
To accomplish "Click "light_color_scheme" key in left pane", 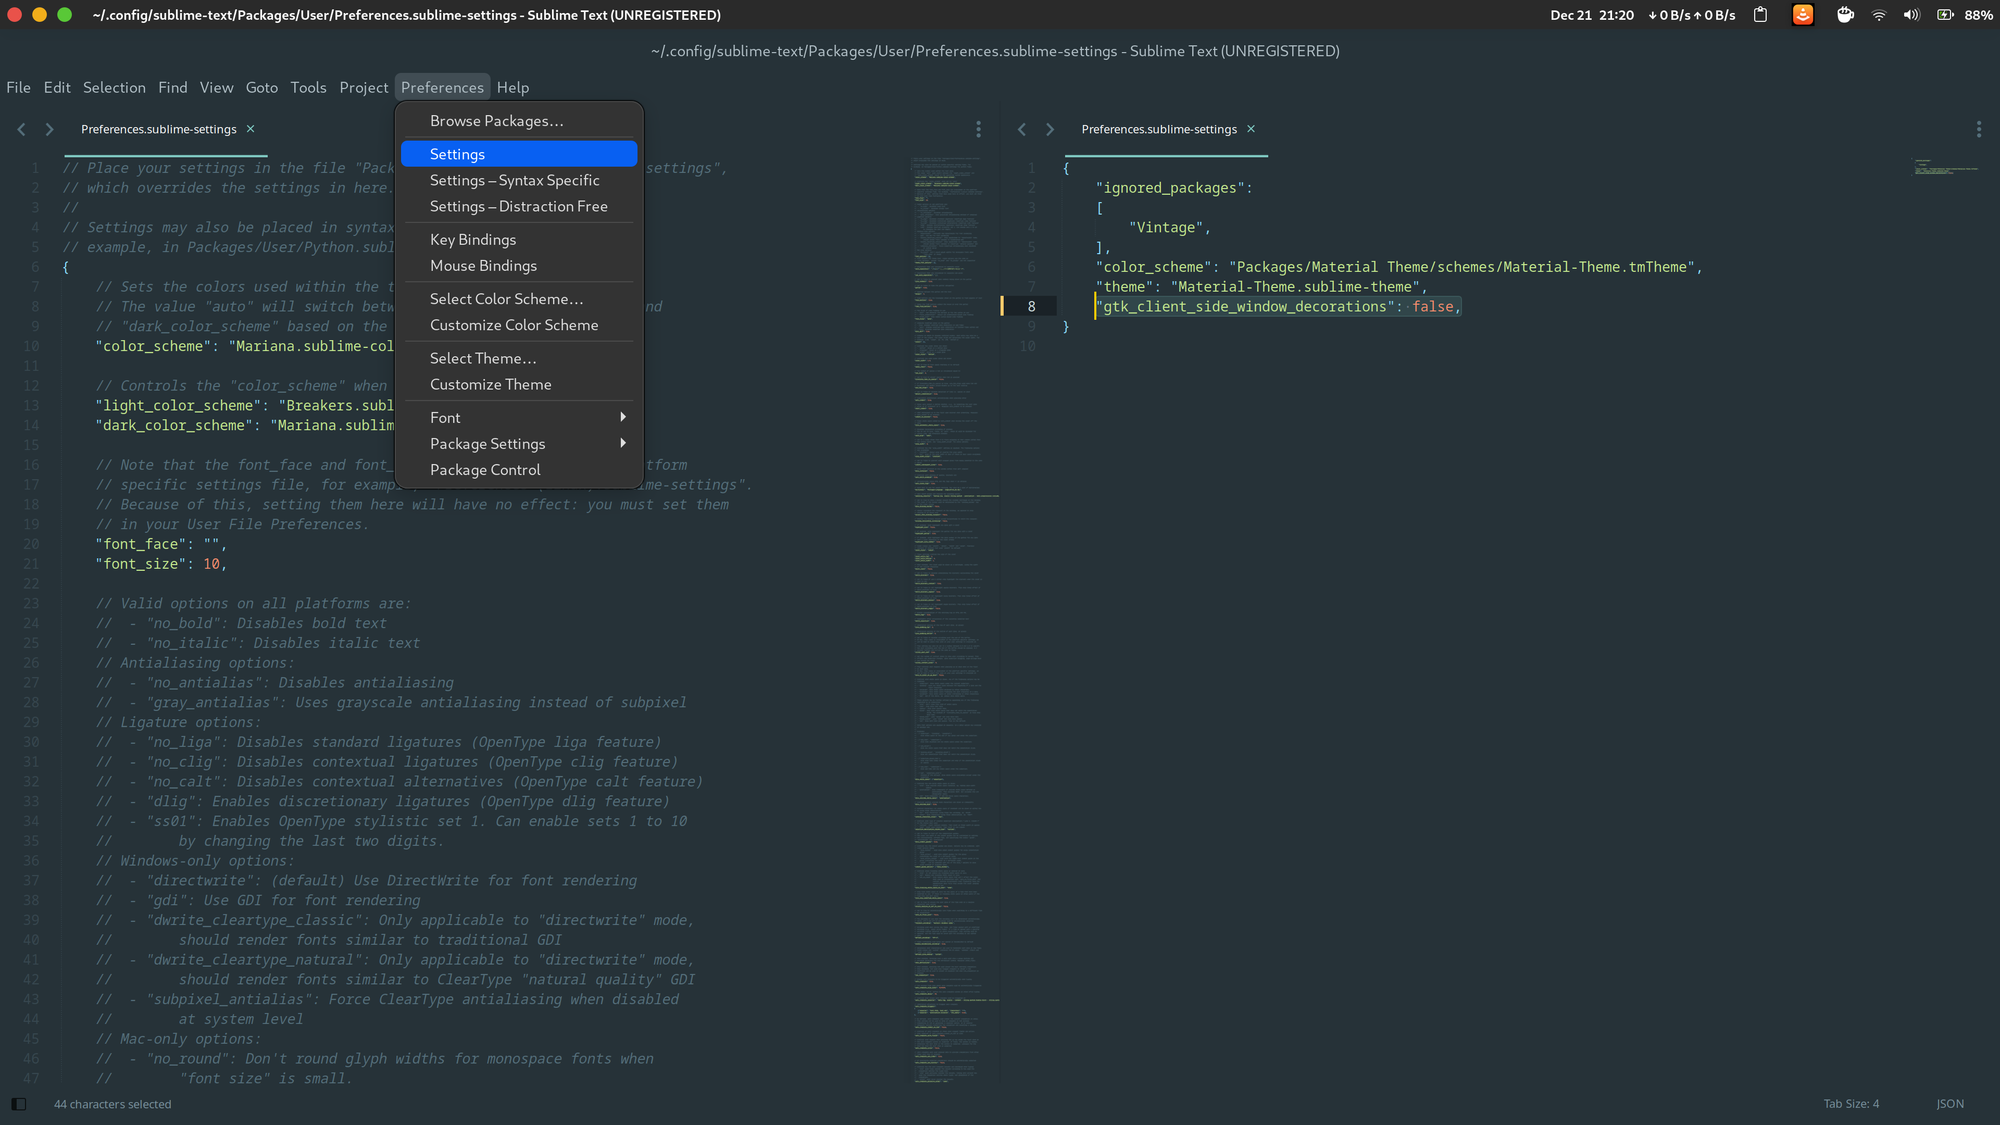I will click(179, 405).
